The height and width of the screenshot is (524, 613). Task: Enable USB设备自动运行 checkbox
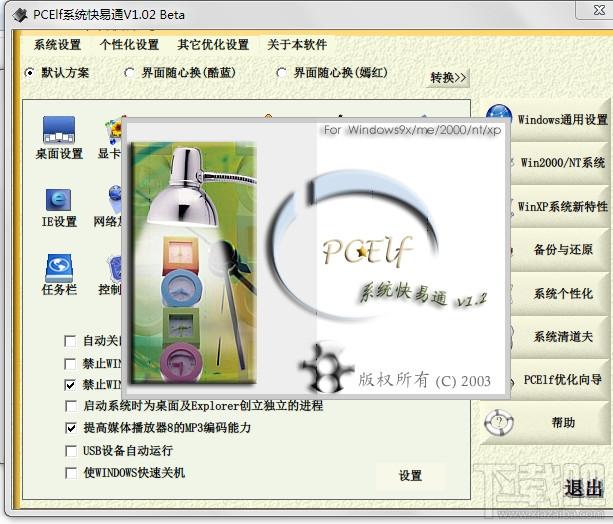click(x=71, y=450)
